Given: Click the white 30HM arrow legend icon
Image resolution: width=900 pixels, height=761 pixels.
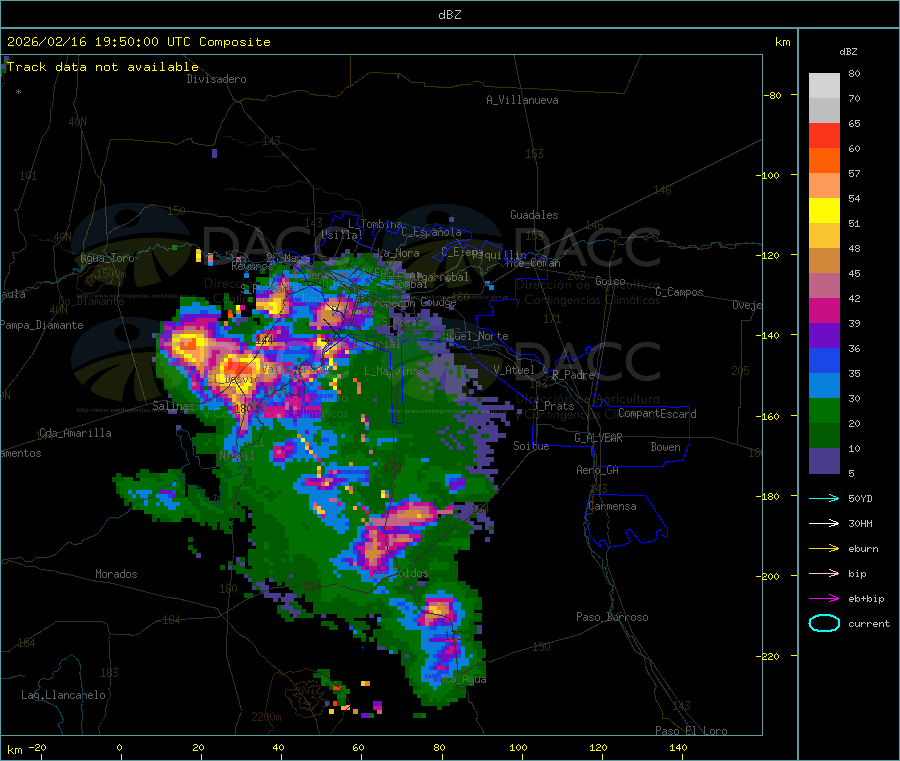Looking at the screenshot, I should (x=824, y=523).
